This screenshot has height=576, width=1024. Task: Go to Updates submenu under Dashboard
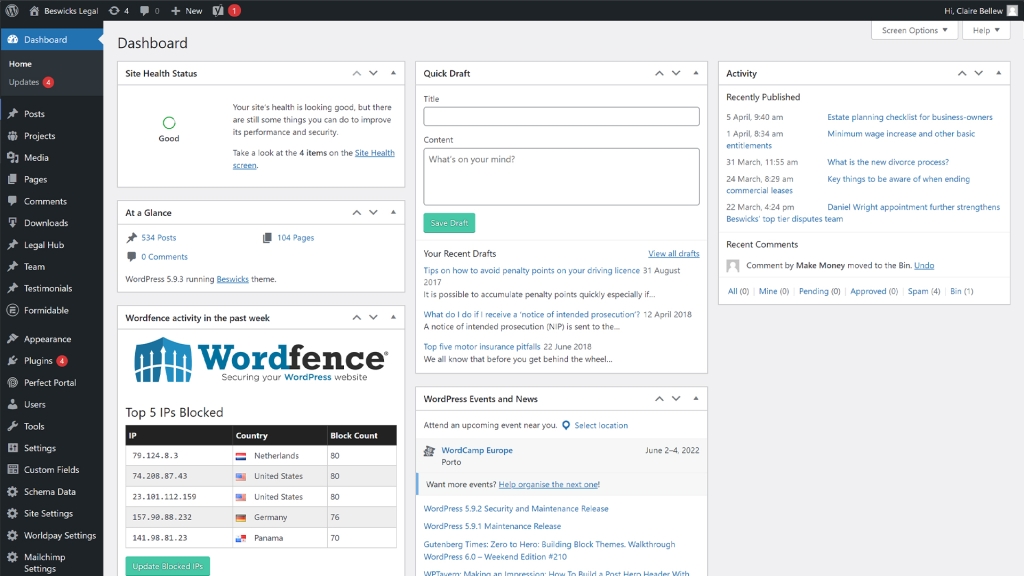tap(24, 82)
